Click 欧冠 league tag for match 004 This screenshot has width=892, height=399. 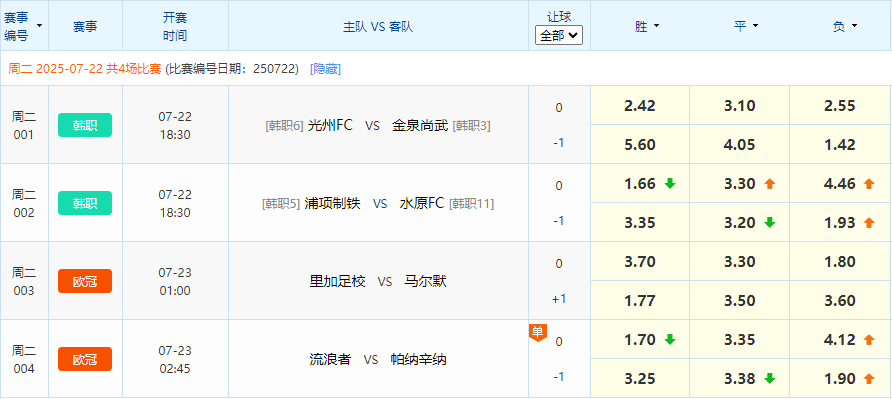(85, 359)
